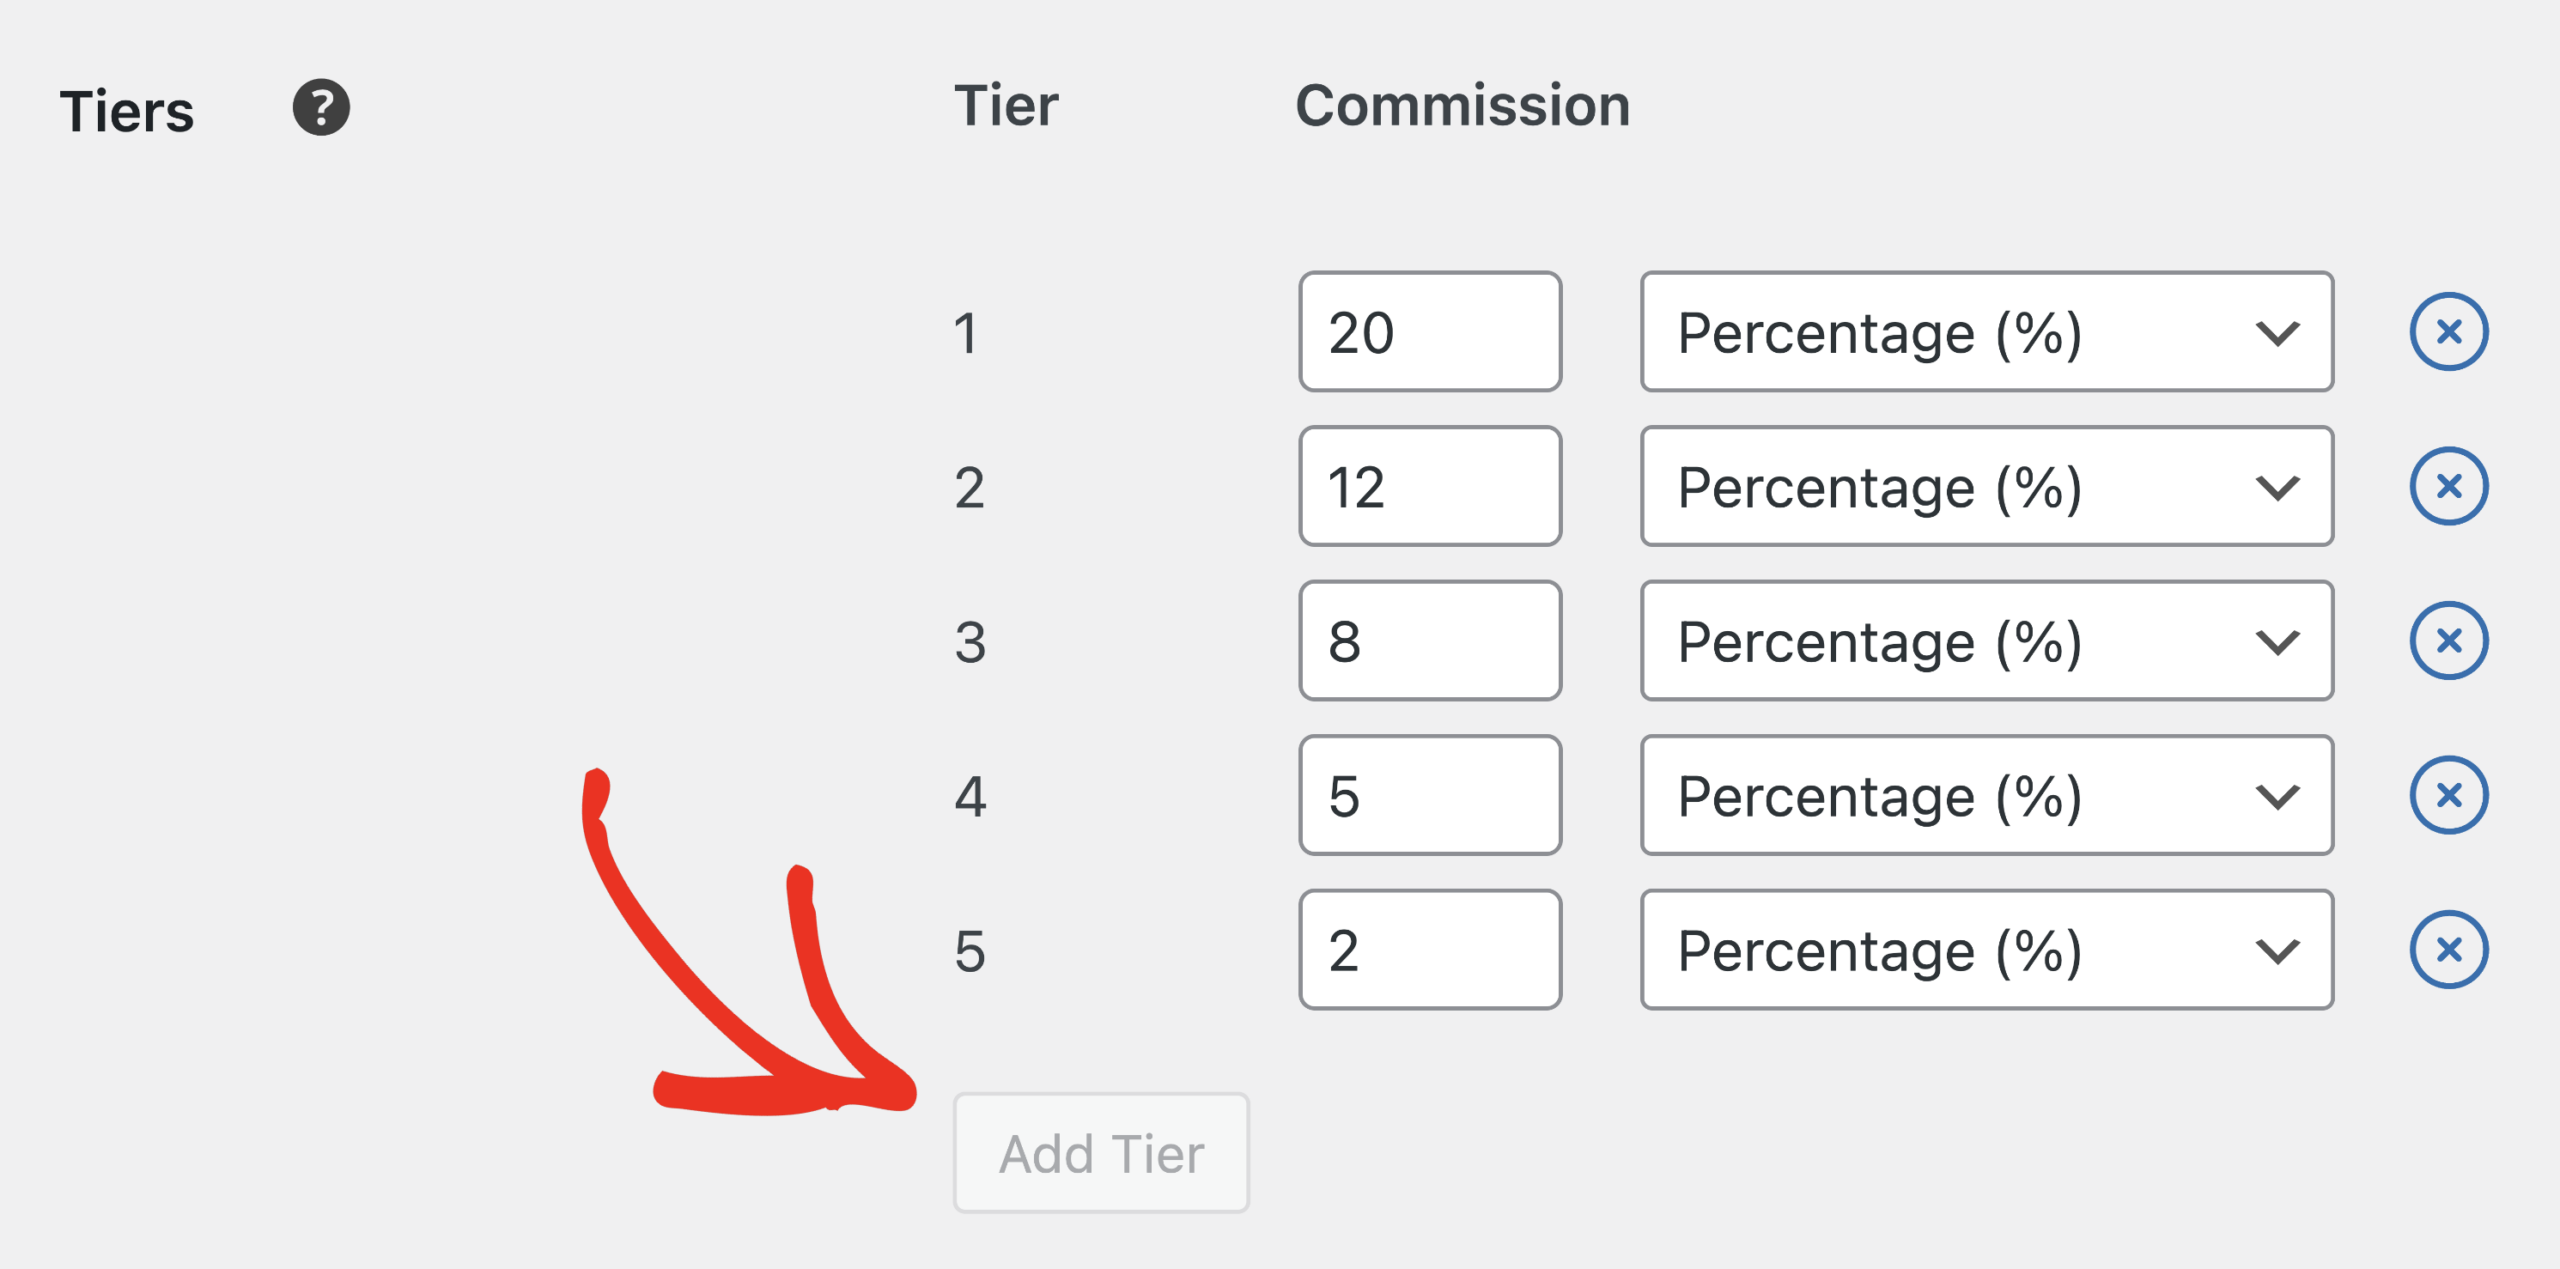Click the chevron on tier 1 commission dropdown
The image size is (2560, 1269).
pos(2277,334)
